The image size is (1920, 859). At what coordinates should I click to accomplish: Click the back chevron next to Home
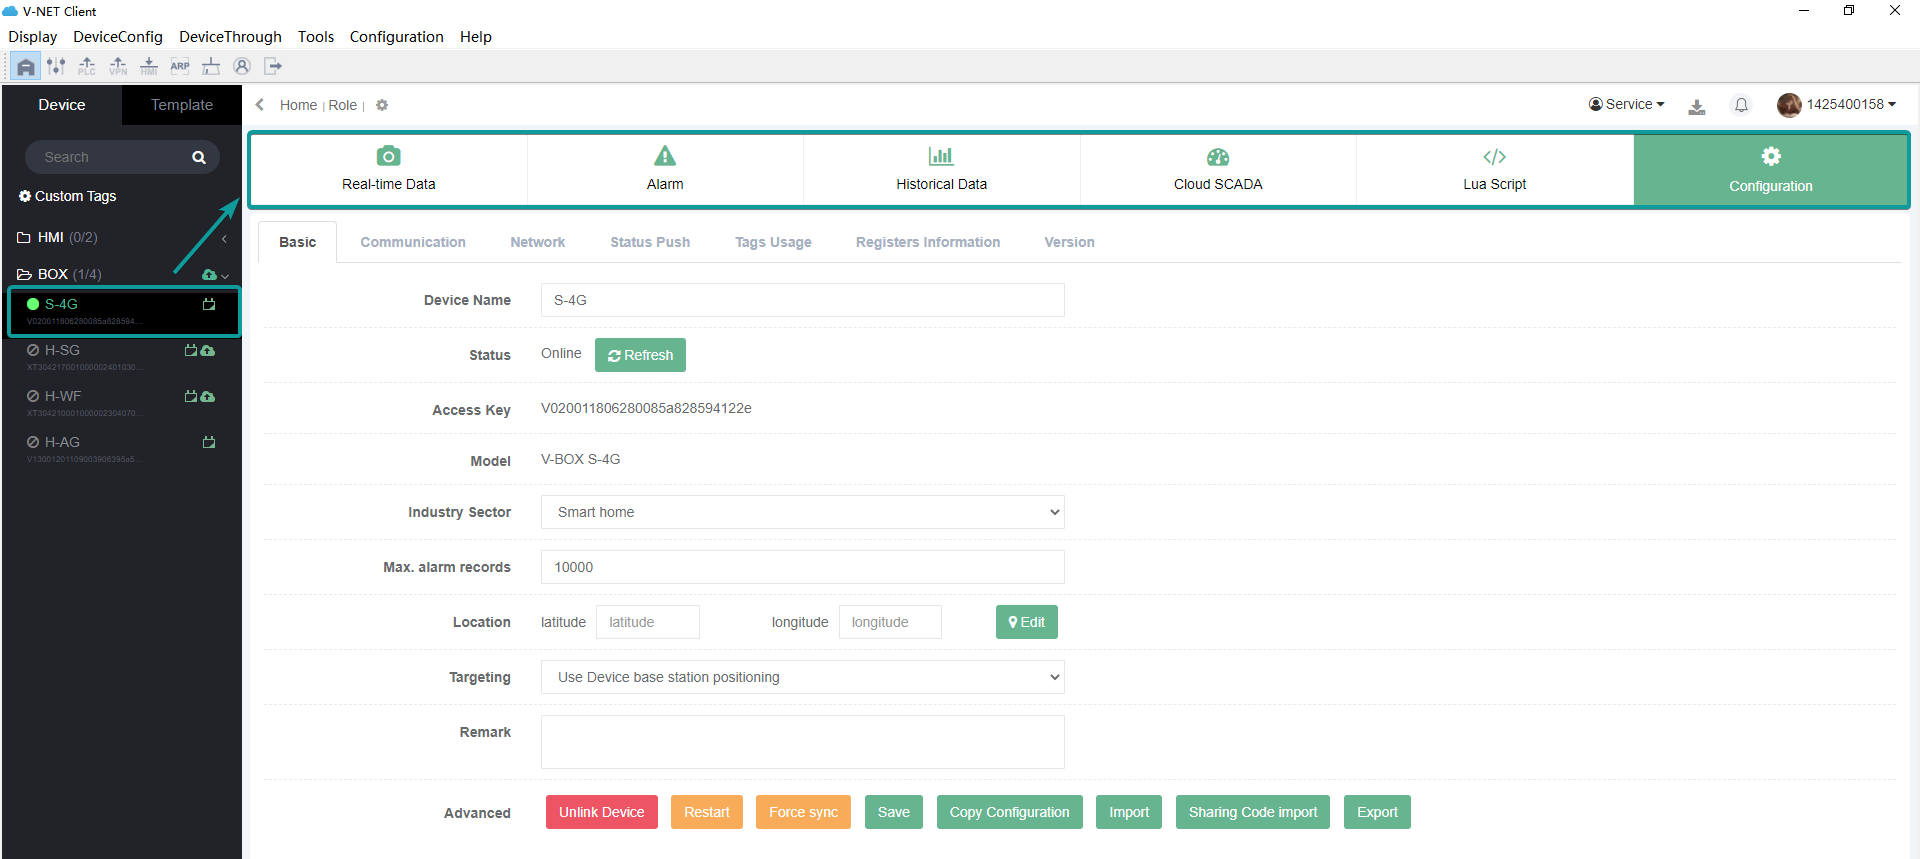260,105
